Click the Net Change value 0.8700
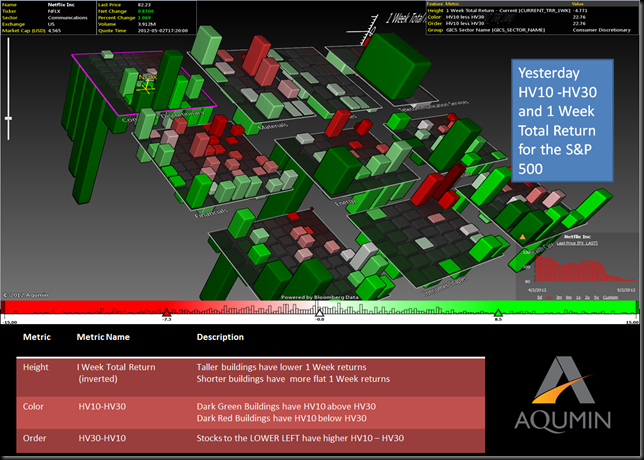 [145, 12]
